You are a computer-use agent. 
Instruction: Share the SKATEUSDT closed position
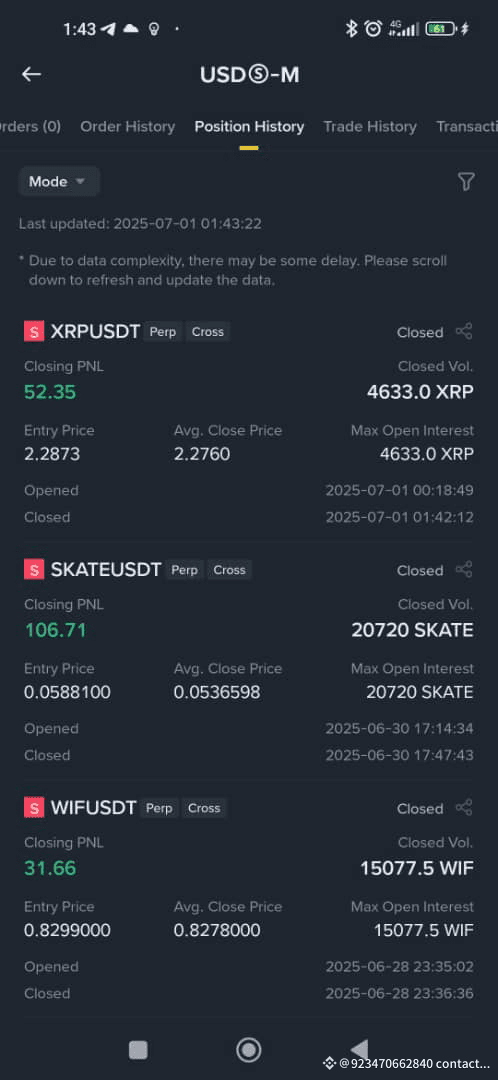464,570
